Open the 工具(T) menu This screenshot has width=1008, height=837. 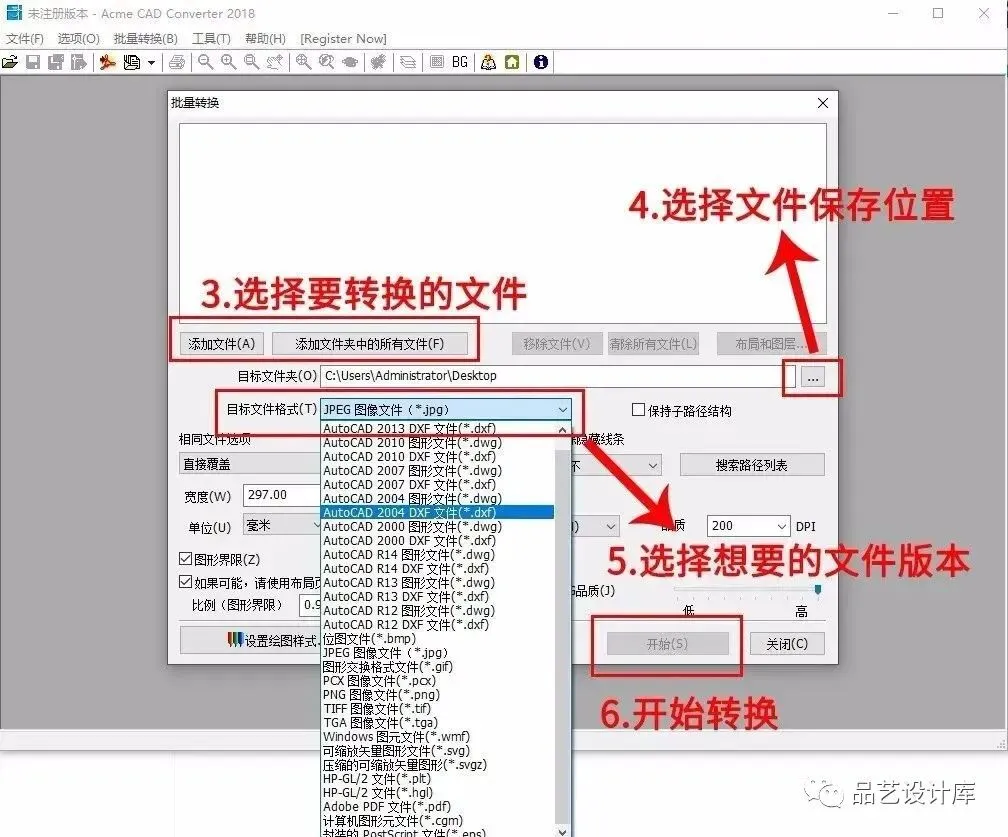click(211, 39)
